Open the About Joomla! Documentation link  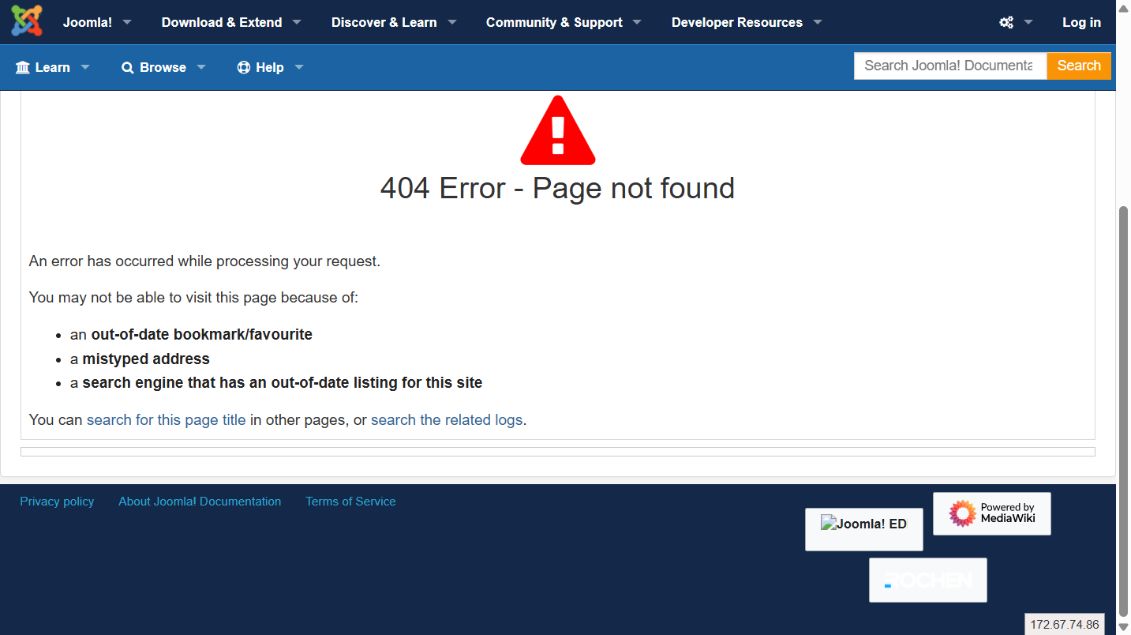200,502
